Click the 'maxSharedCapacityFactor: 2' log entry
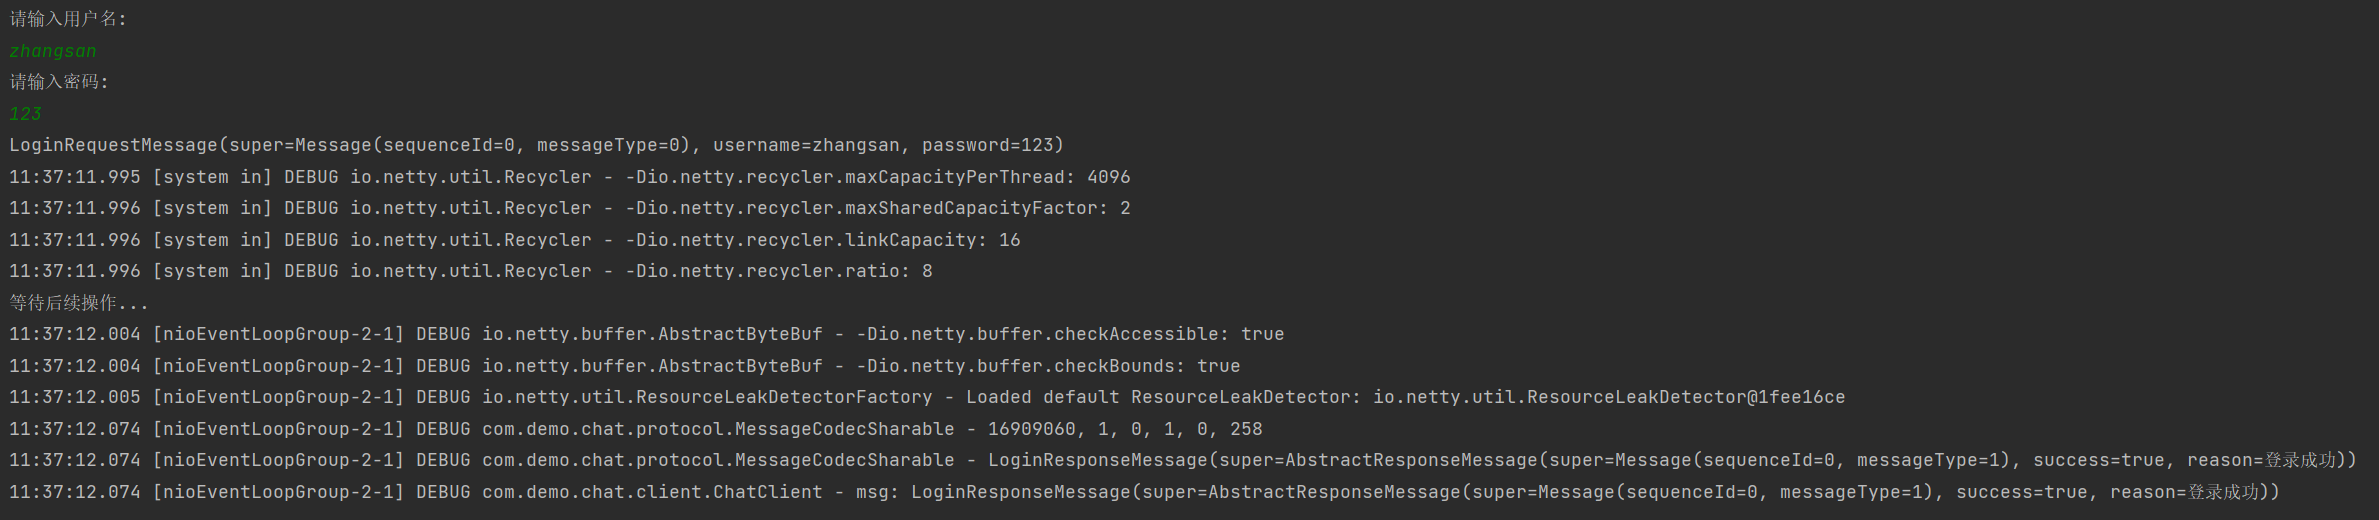Screen dimensions: 2379x520 pos(988,208)
